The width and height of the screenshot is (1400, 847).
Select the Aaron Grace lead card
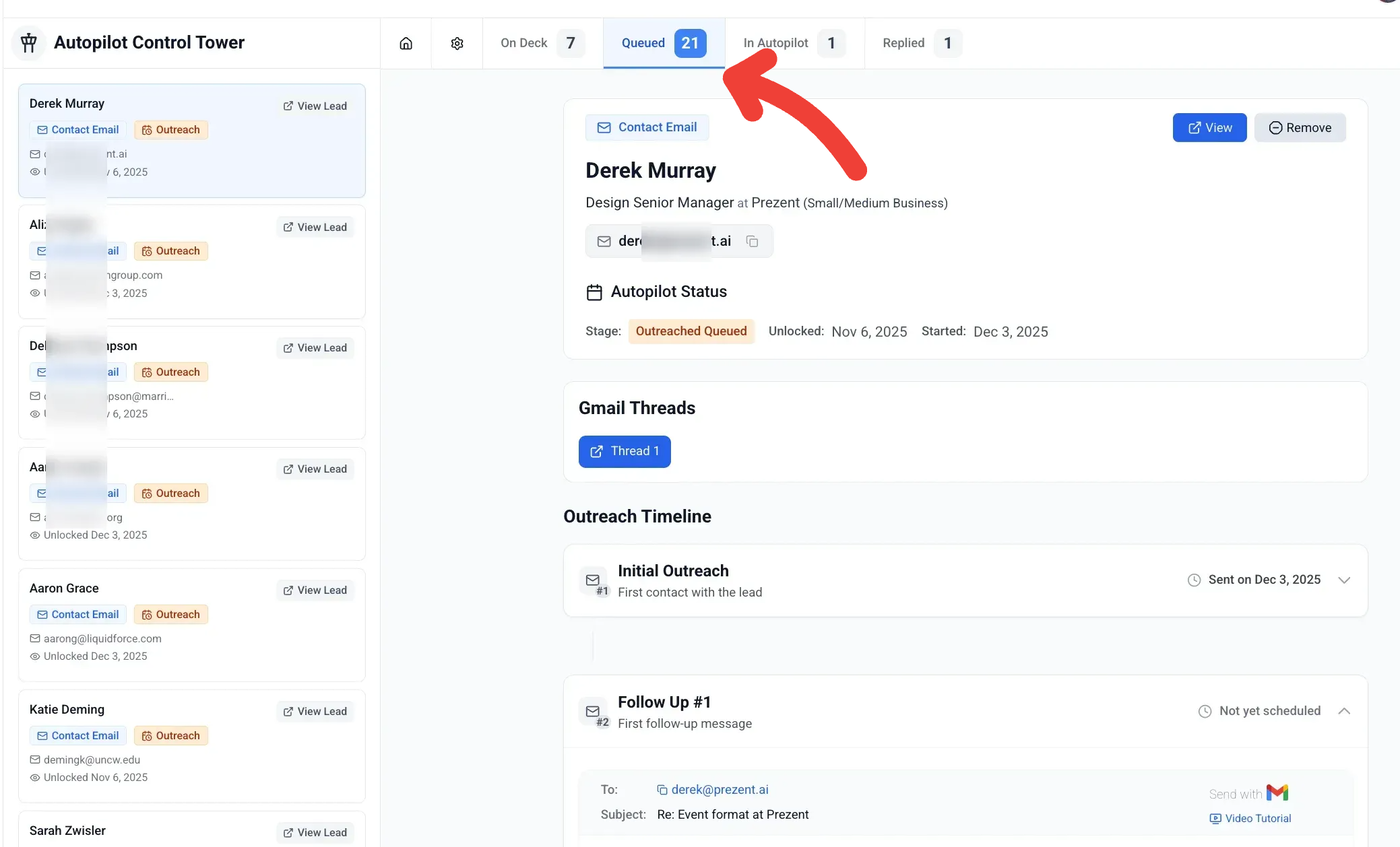click(192, 625)
